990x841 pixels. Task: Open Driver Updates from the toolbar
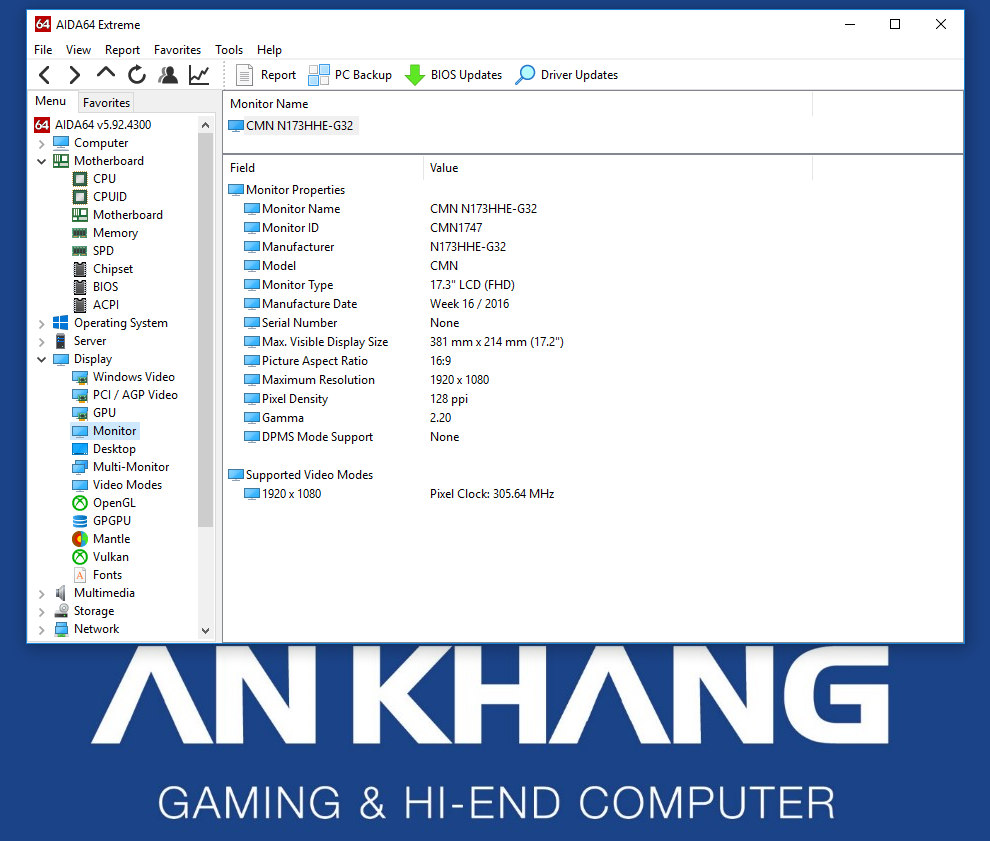566,75
